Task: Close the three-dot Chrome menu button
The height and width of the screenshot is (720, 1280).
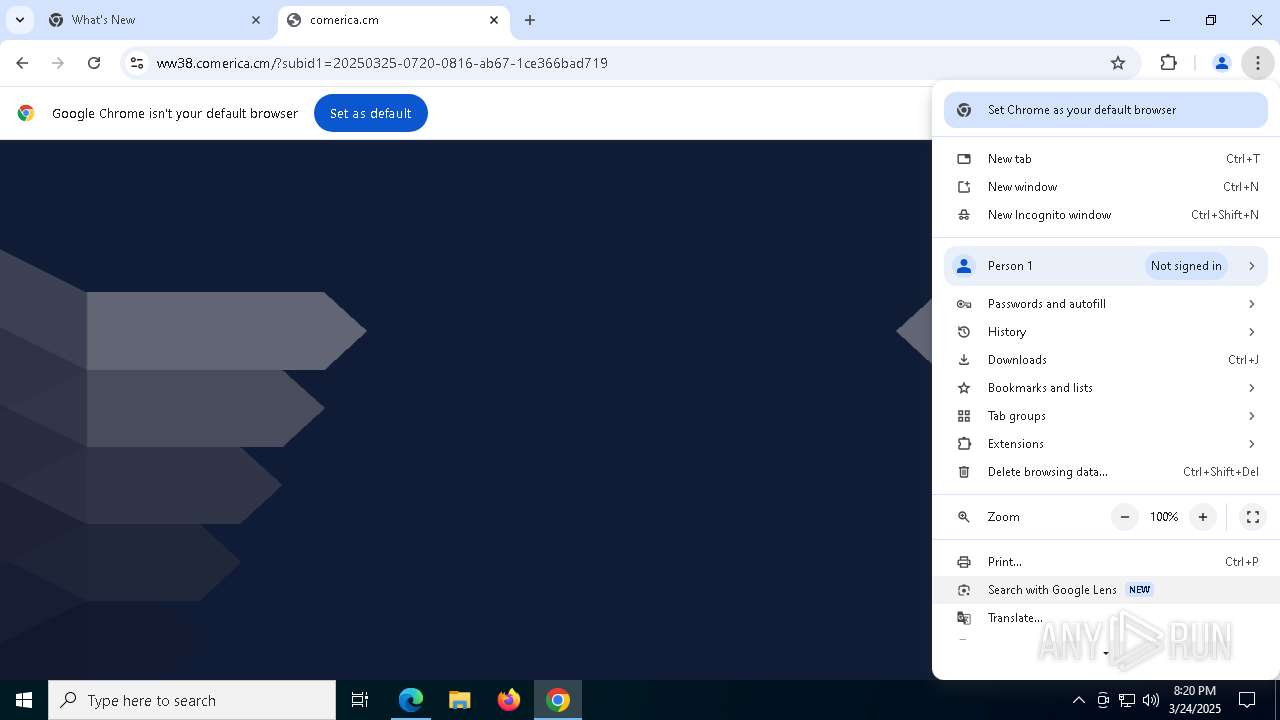Action: (x=1257, y=63)
